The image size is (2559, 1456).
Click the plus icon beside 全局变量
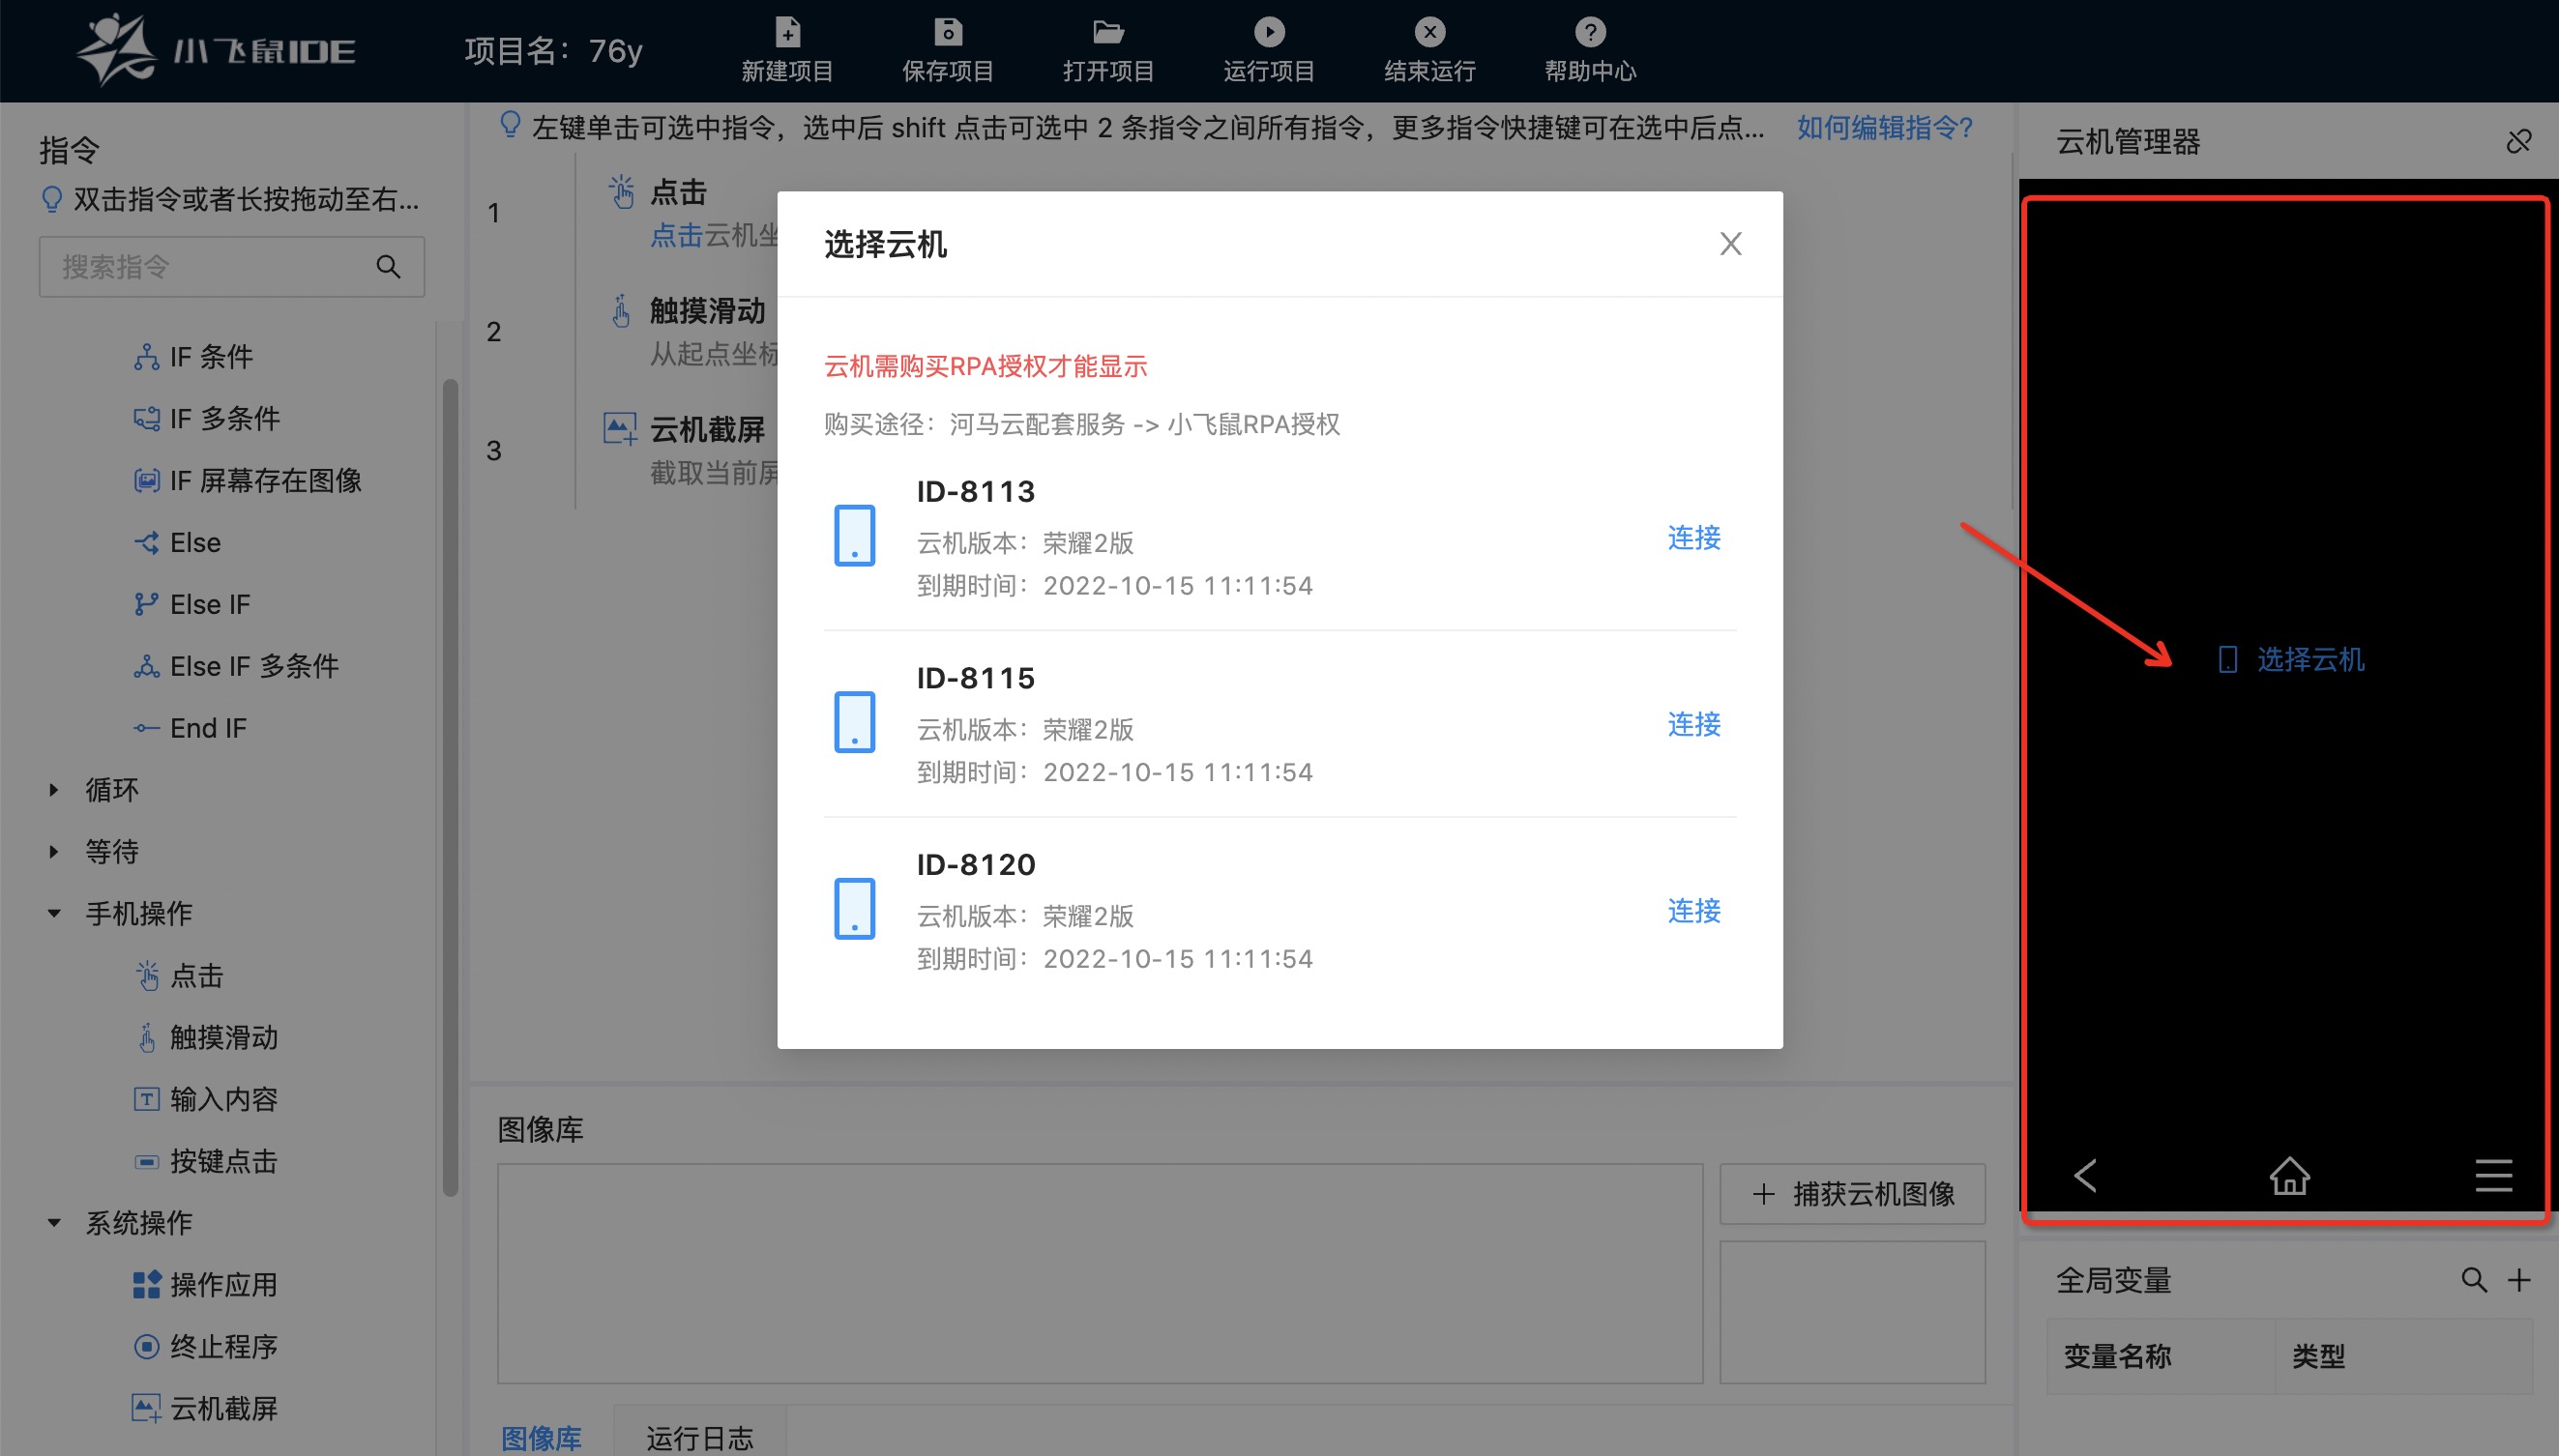point(2519,1280)
